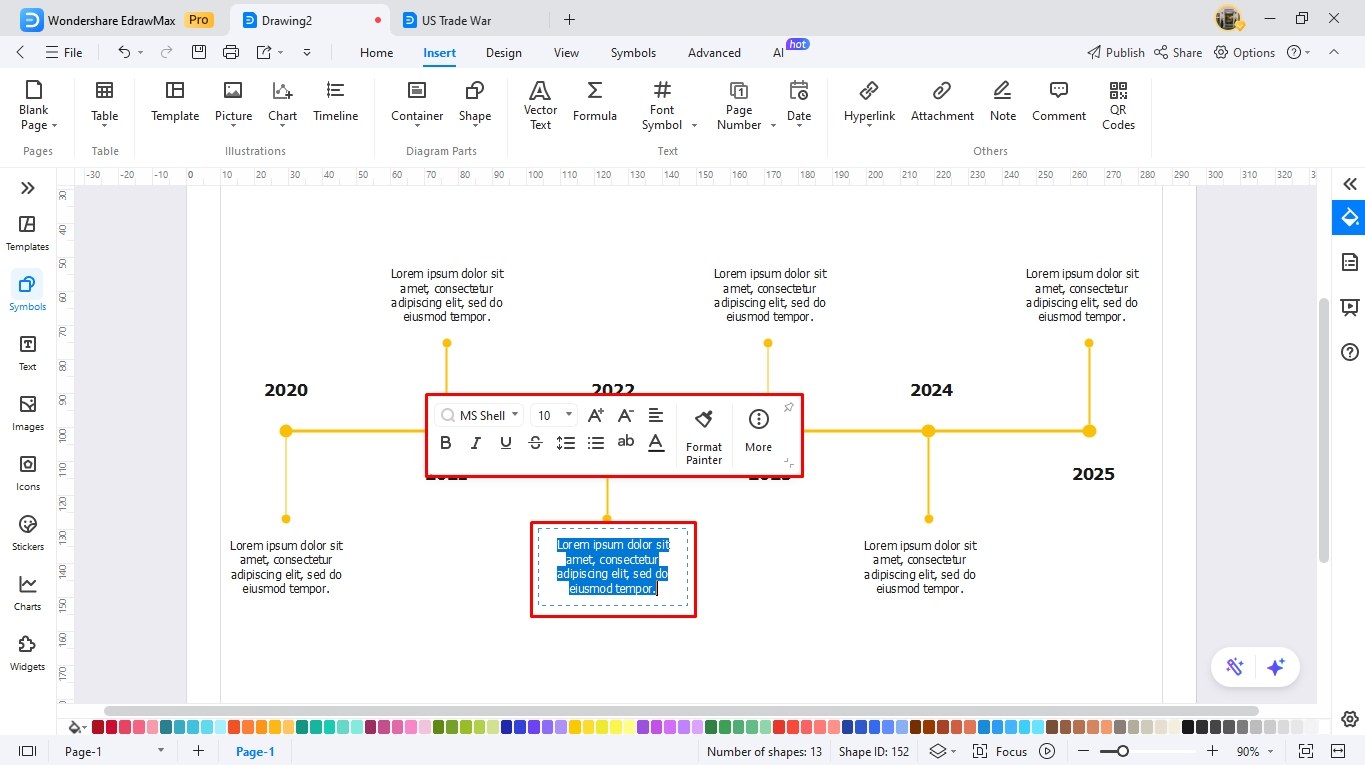The width and height of the screenshot is (1365, 765).
Task: Open More options in floating toolbar
Action: tap(758, 430)
